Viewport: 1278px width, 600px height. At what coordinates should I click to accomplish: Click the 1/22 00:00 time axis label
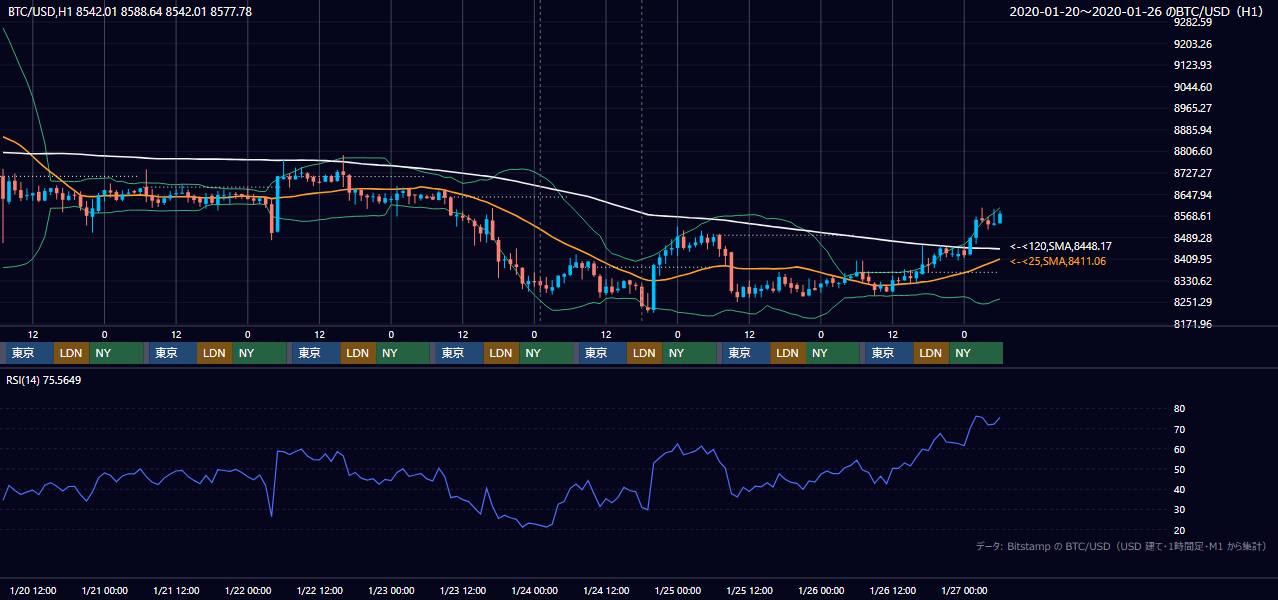click(x=248, y=590)
